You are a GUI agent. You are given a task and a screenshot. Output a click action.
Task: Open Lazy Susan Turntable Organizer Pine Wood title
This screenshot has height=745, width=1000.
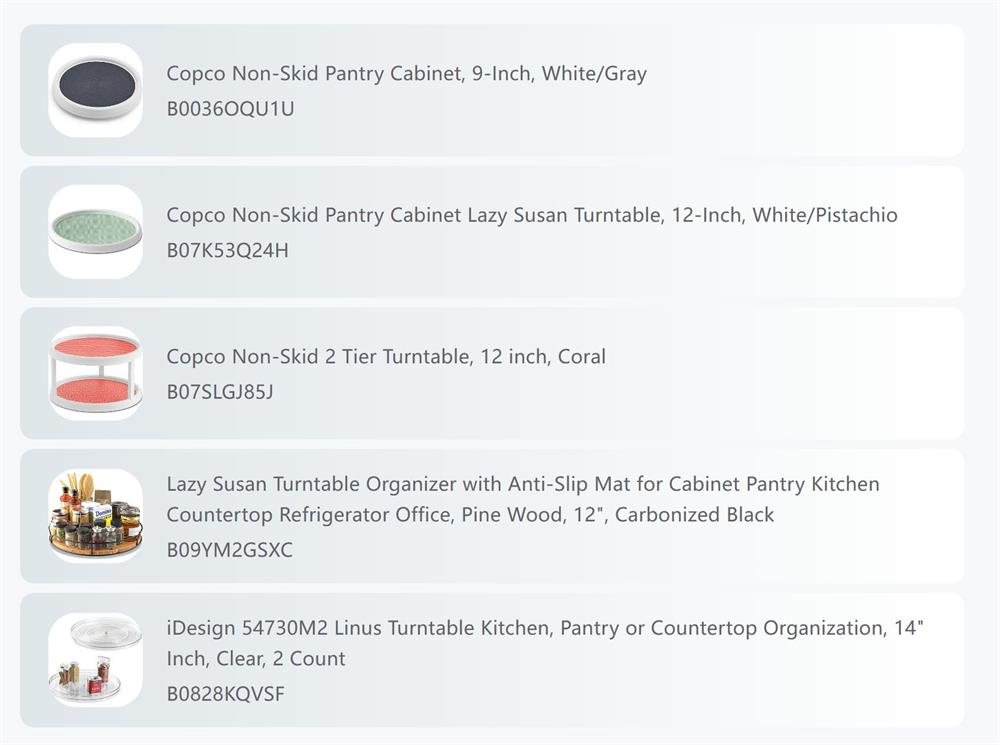523,499
